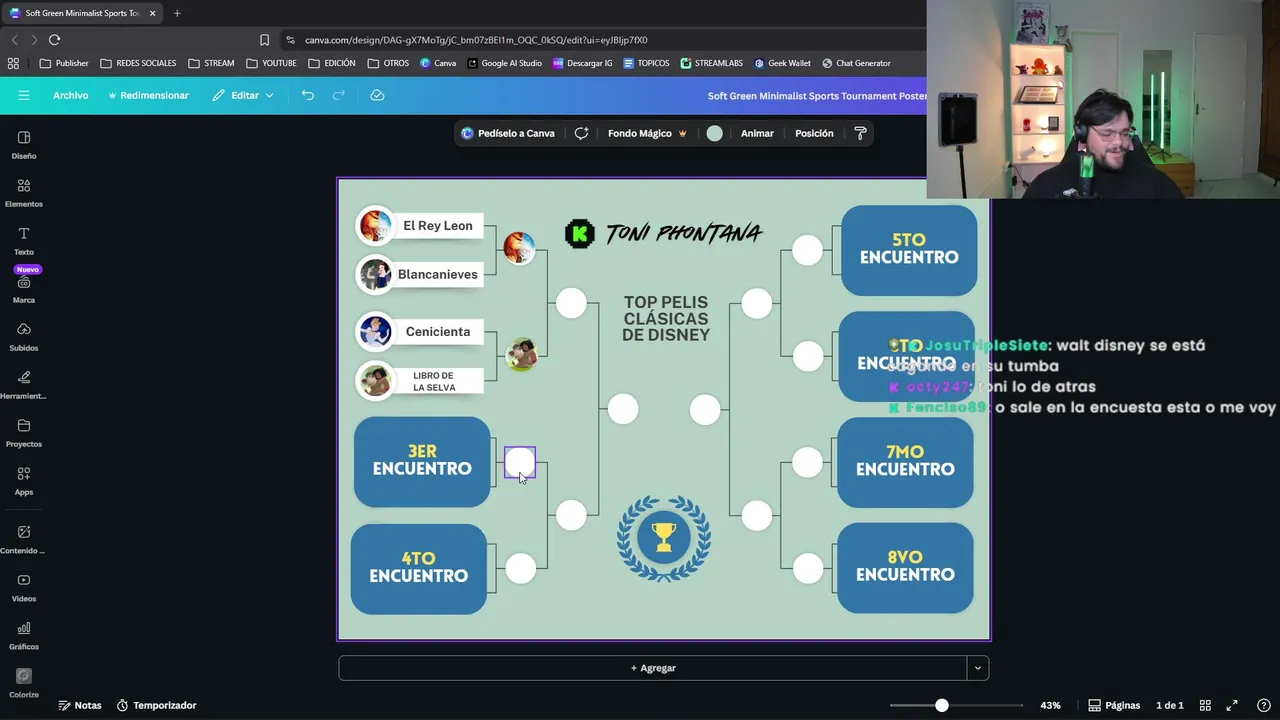Image resolution: width=1280 pixels, height=720 pixels.
Task: Open the Google AI Studio bookmark
Action: click(504, 63)
